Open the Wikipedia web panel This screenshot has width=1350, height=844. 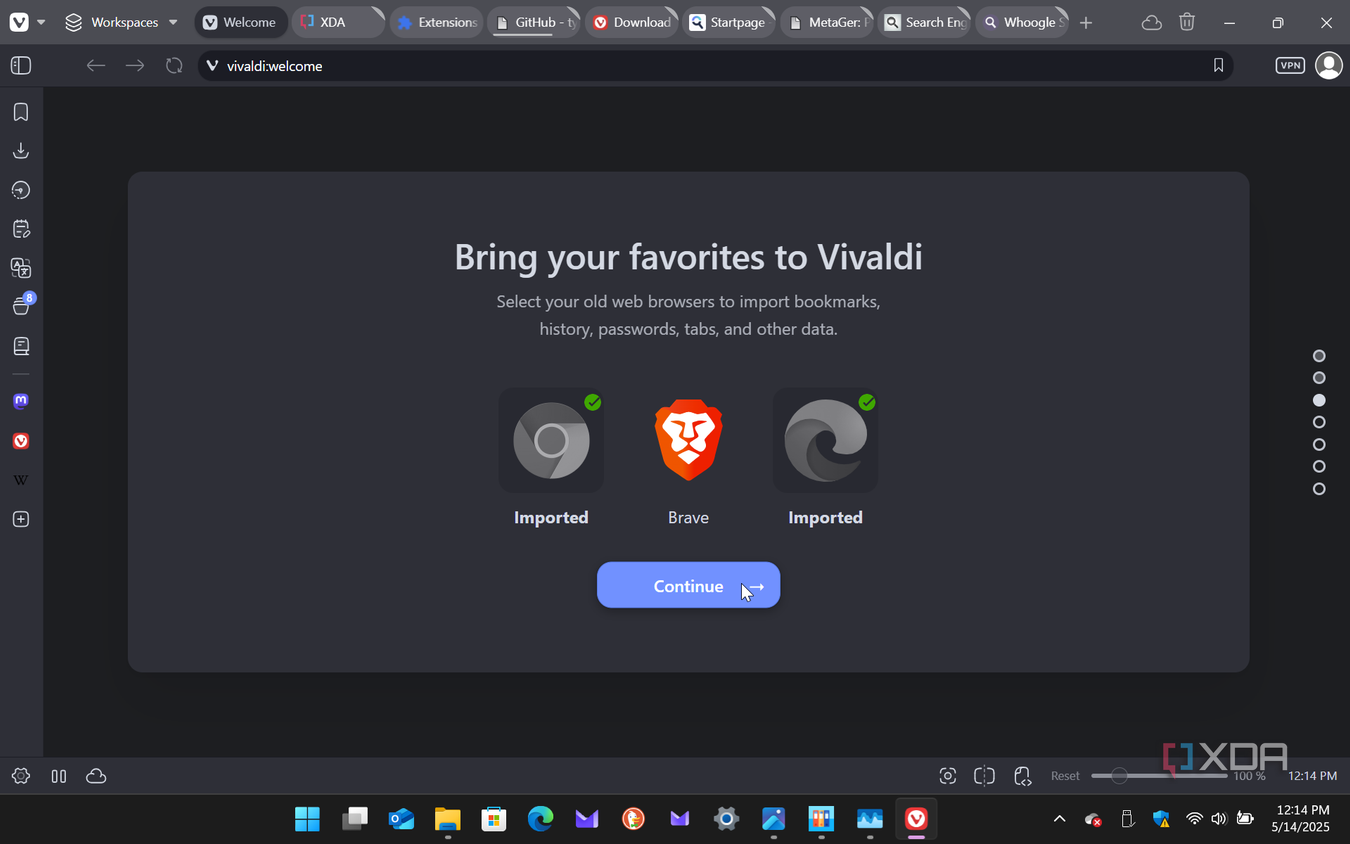[21, 480]
